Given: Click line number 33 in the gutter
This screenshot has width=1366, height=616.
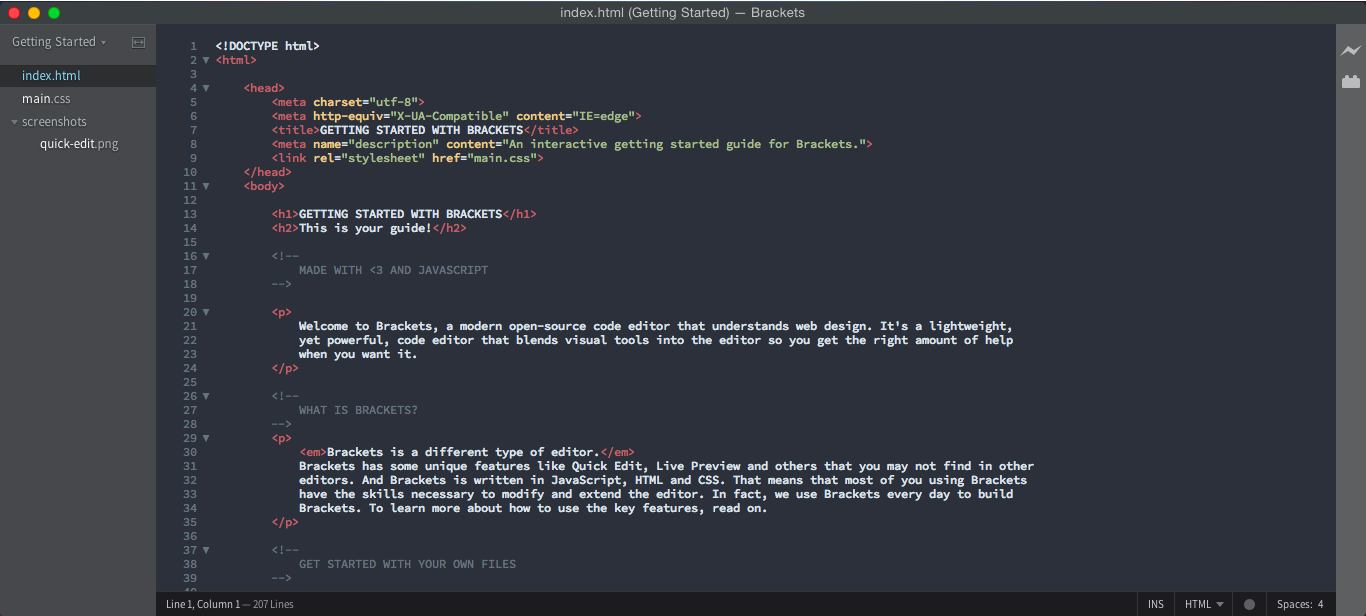Looking at the screenshot, I should (x=190, y=494).
